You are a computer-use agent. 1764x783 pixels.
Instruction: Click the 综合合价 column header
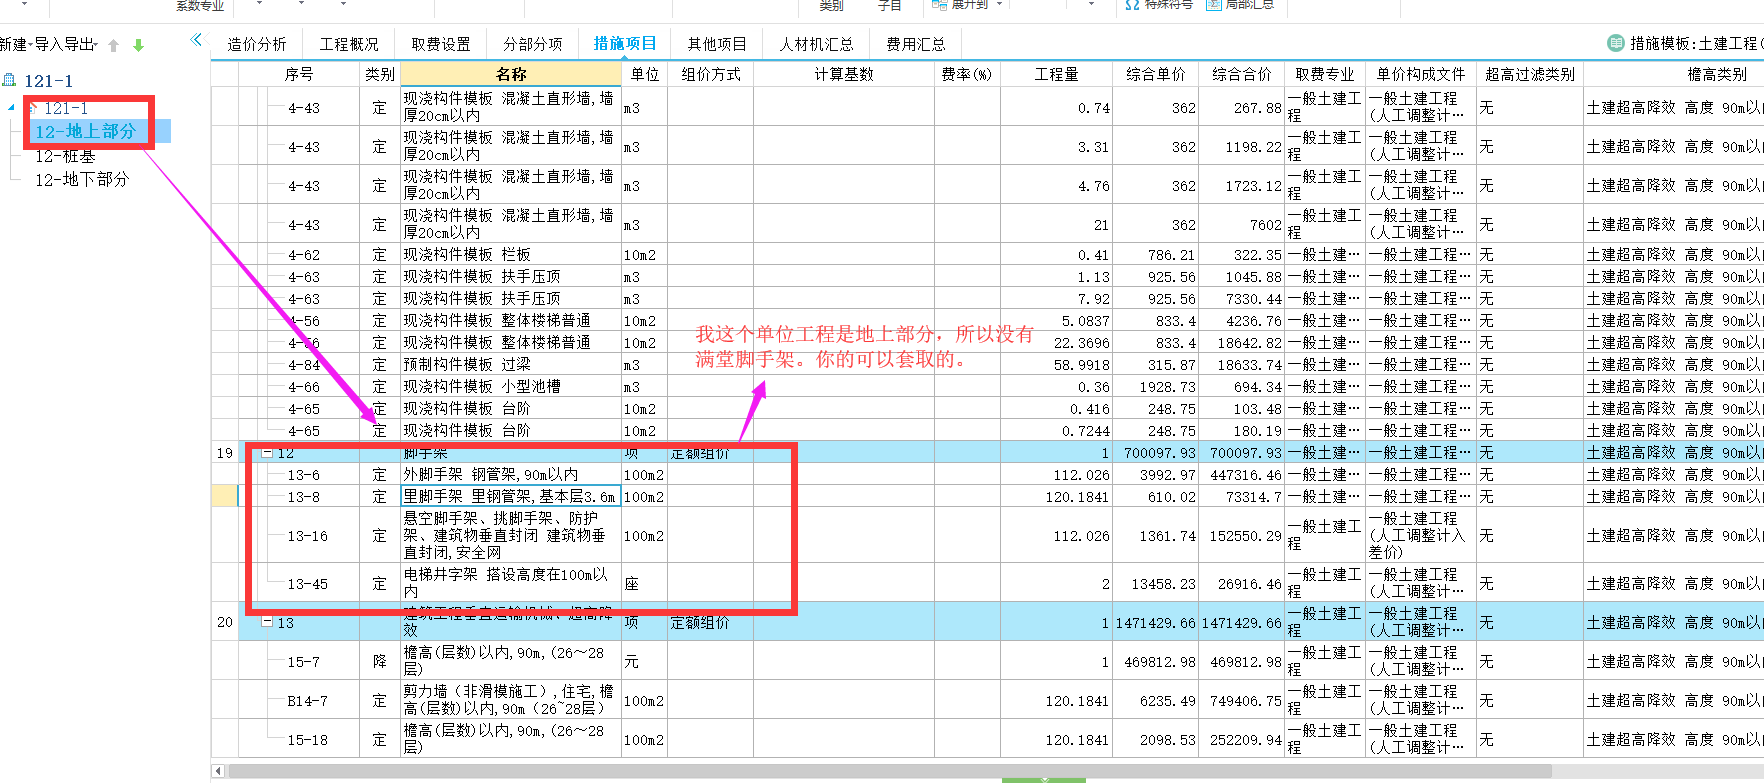click(1242, 74)
